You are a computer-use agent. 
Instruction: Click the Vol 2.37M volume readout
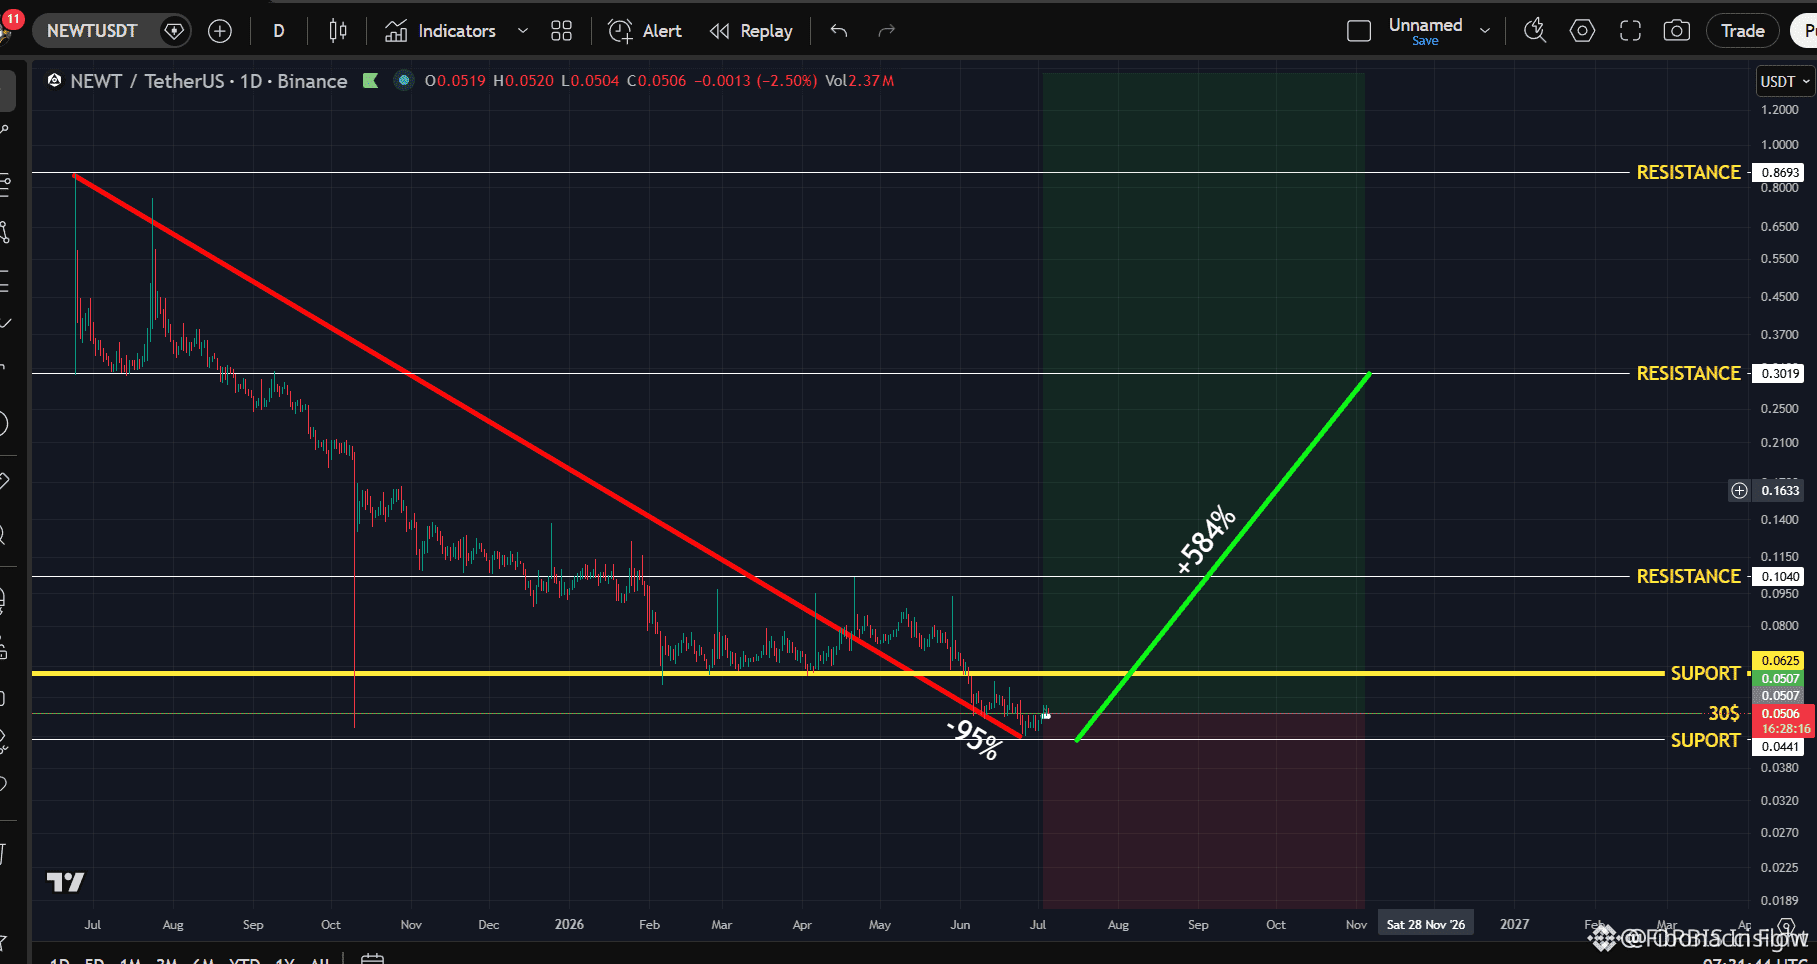[859, 81]
